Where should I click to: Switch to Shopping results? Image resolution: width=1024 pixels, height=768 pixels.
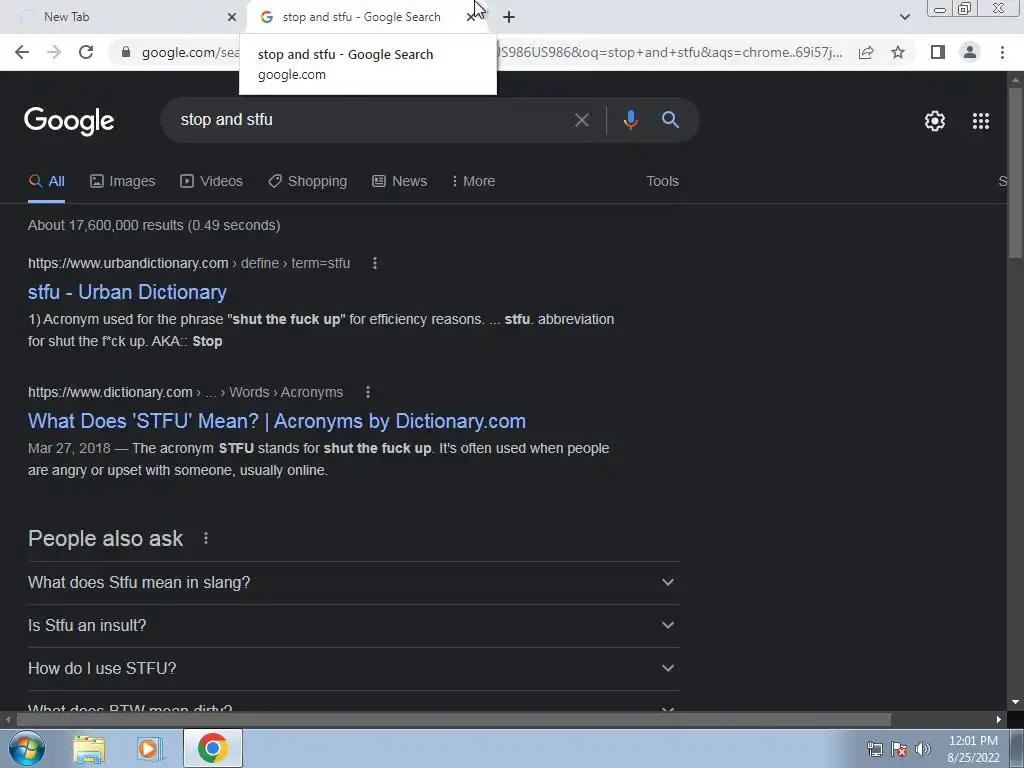coord(308,182)
